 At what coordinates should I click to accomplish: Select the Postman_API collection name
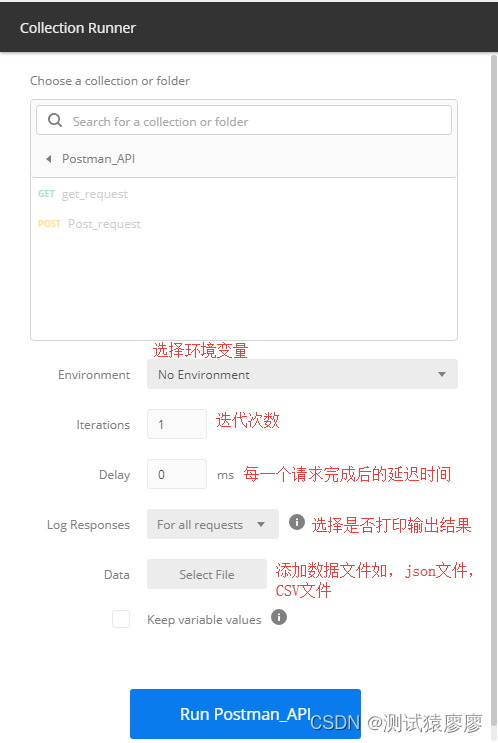[98, 159]
